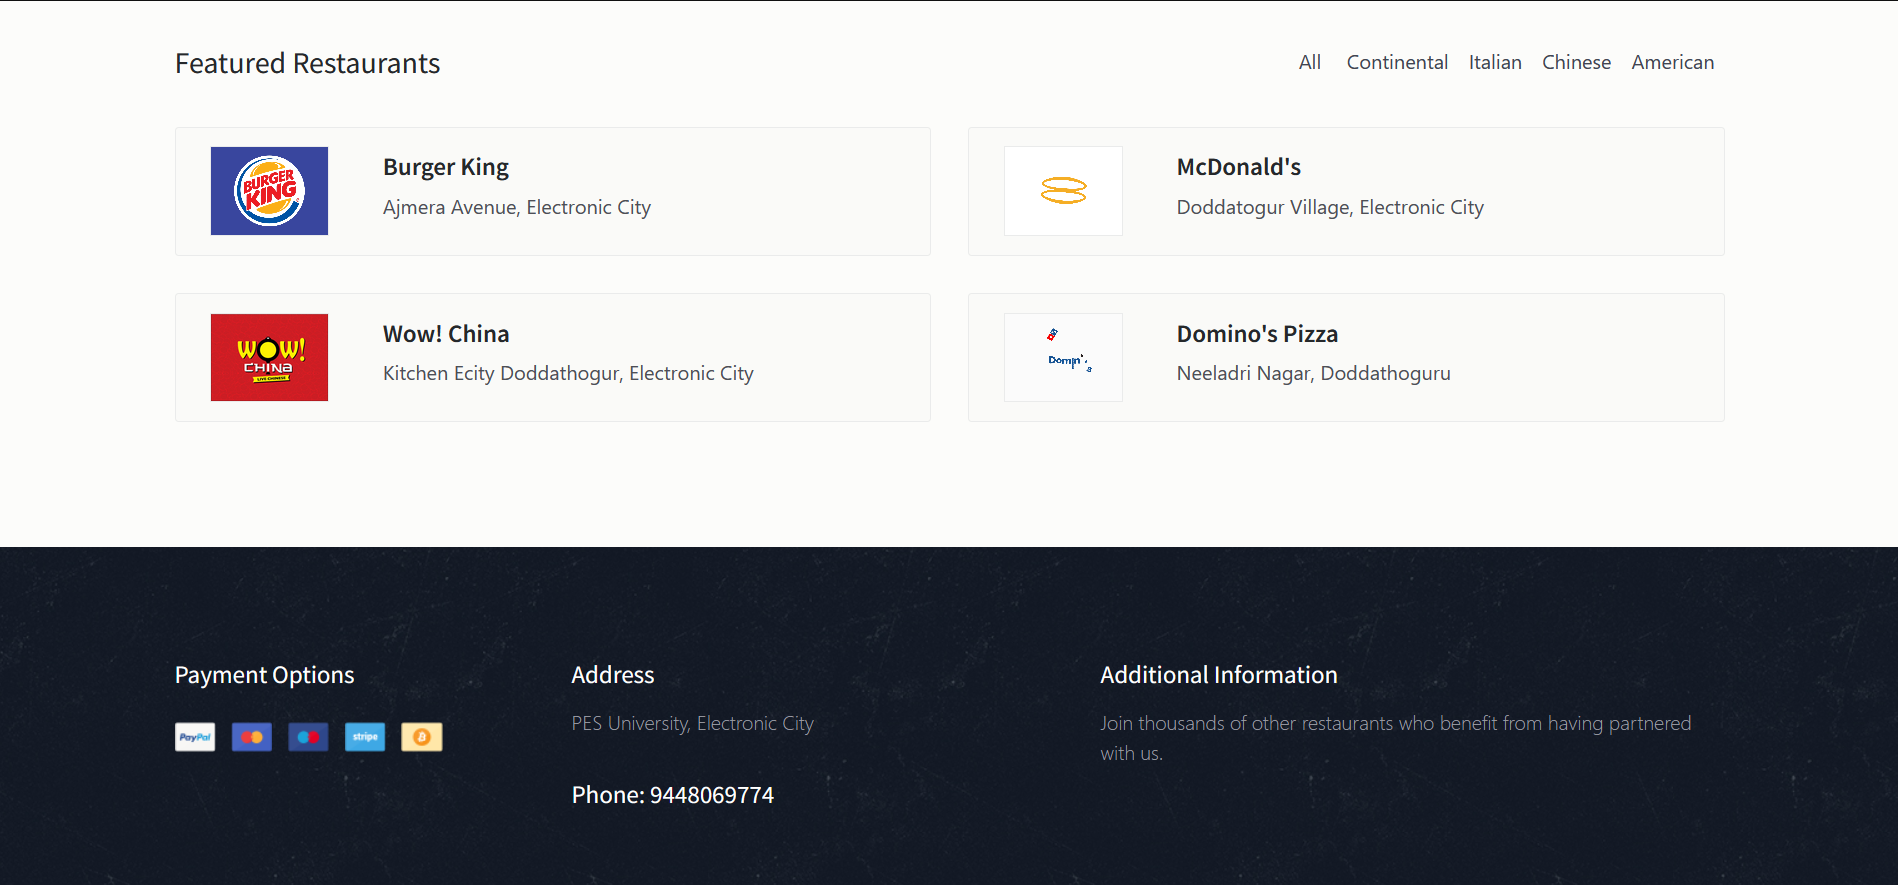Click the Domino's Pizza logo image

coord(1063,357)
